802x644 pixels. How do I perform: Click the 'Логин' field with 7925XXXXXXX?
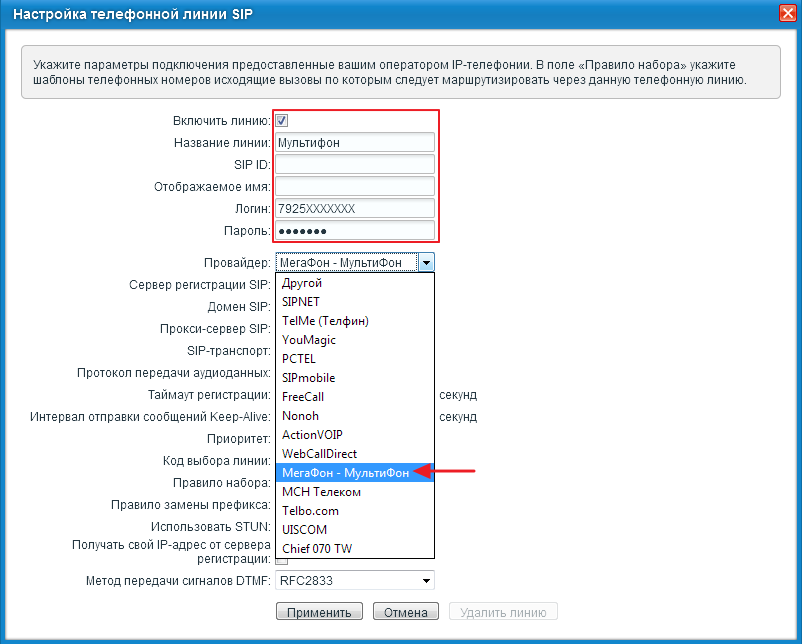tap(354, 208)
